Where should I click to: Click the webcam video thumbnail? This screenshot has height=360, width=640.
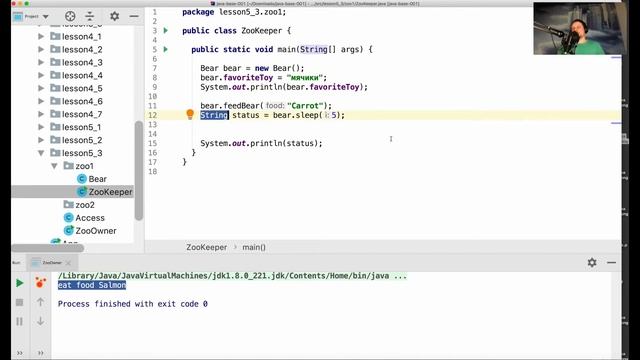[580, 29]
